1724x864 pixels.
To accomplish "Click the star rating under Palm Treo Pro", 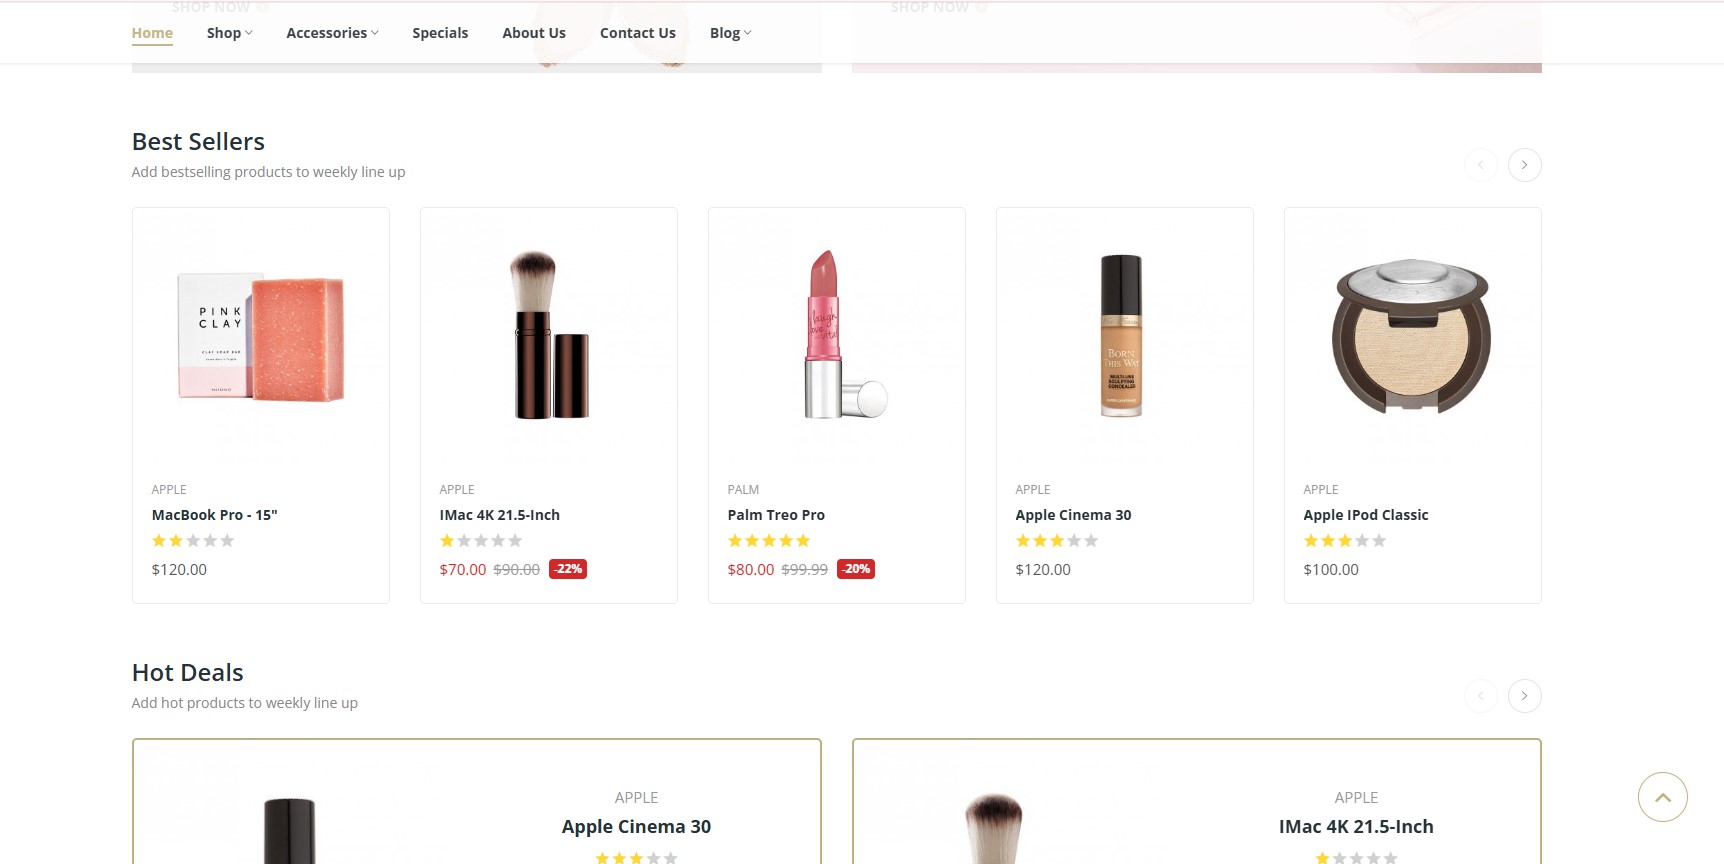I will coord(769,541).
